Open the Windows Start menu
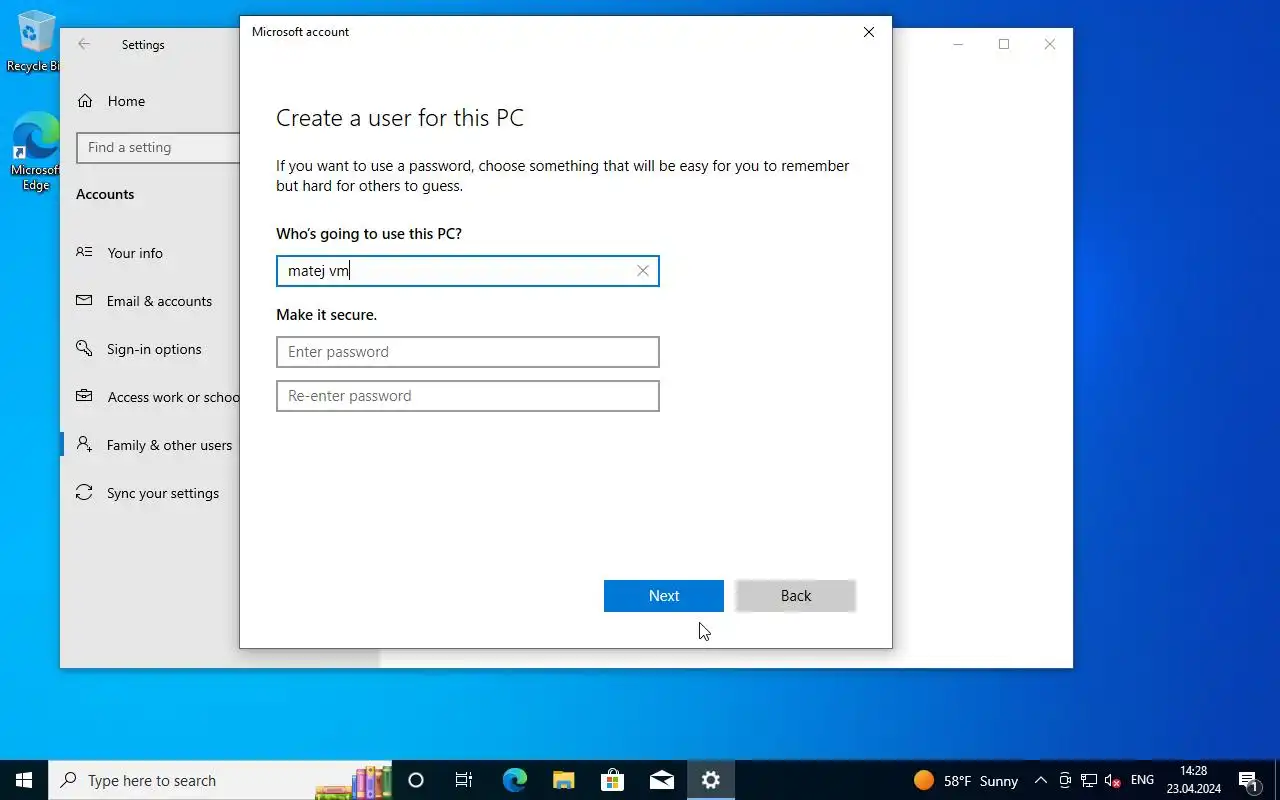Screen dimensions: 1280x800 click(24, 780)
